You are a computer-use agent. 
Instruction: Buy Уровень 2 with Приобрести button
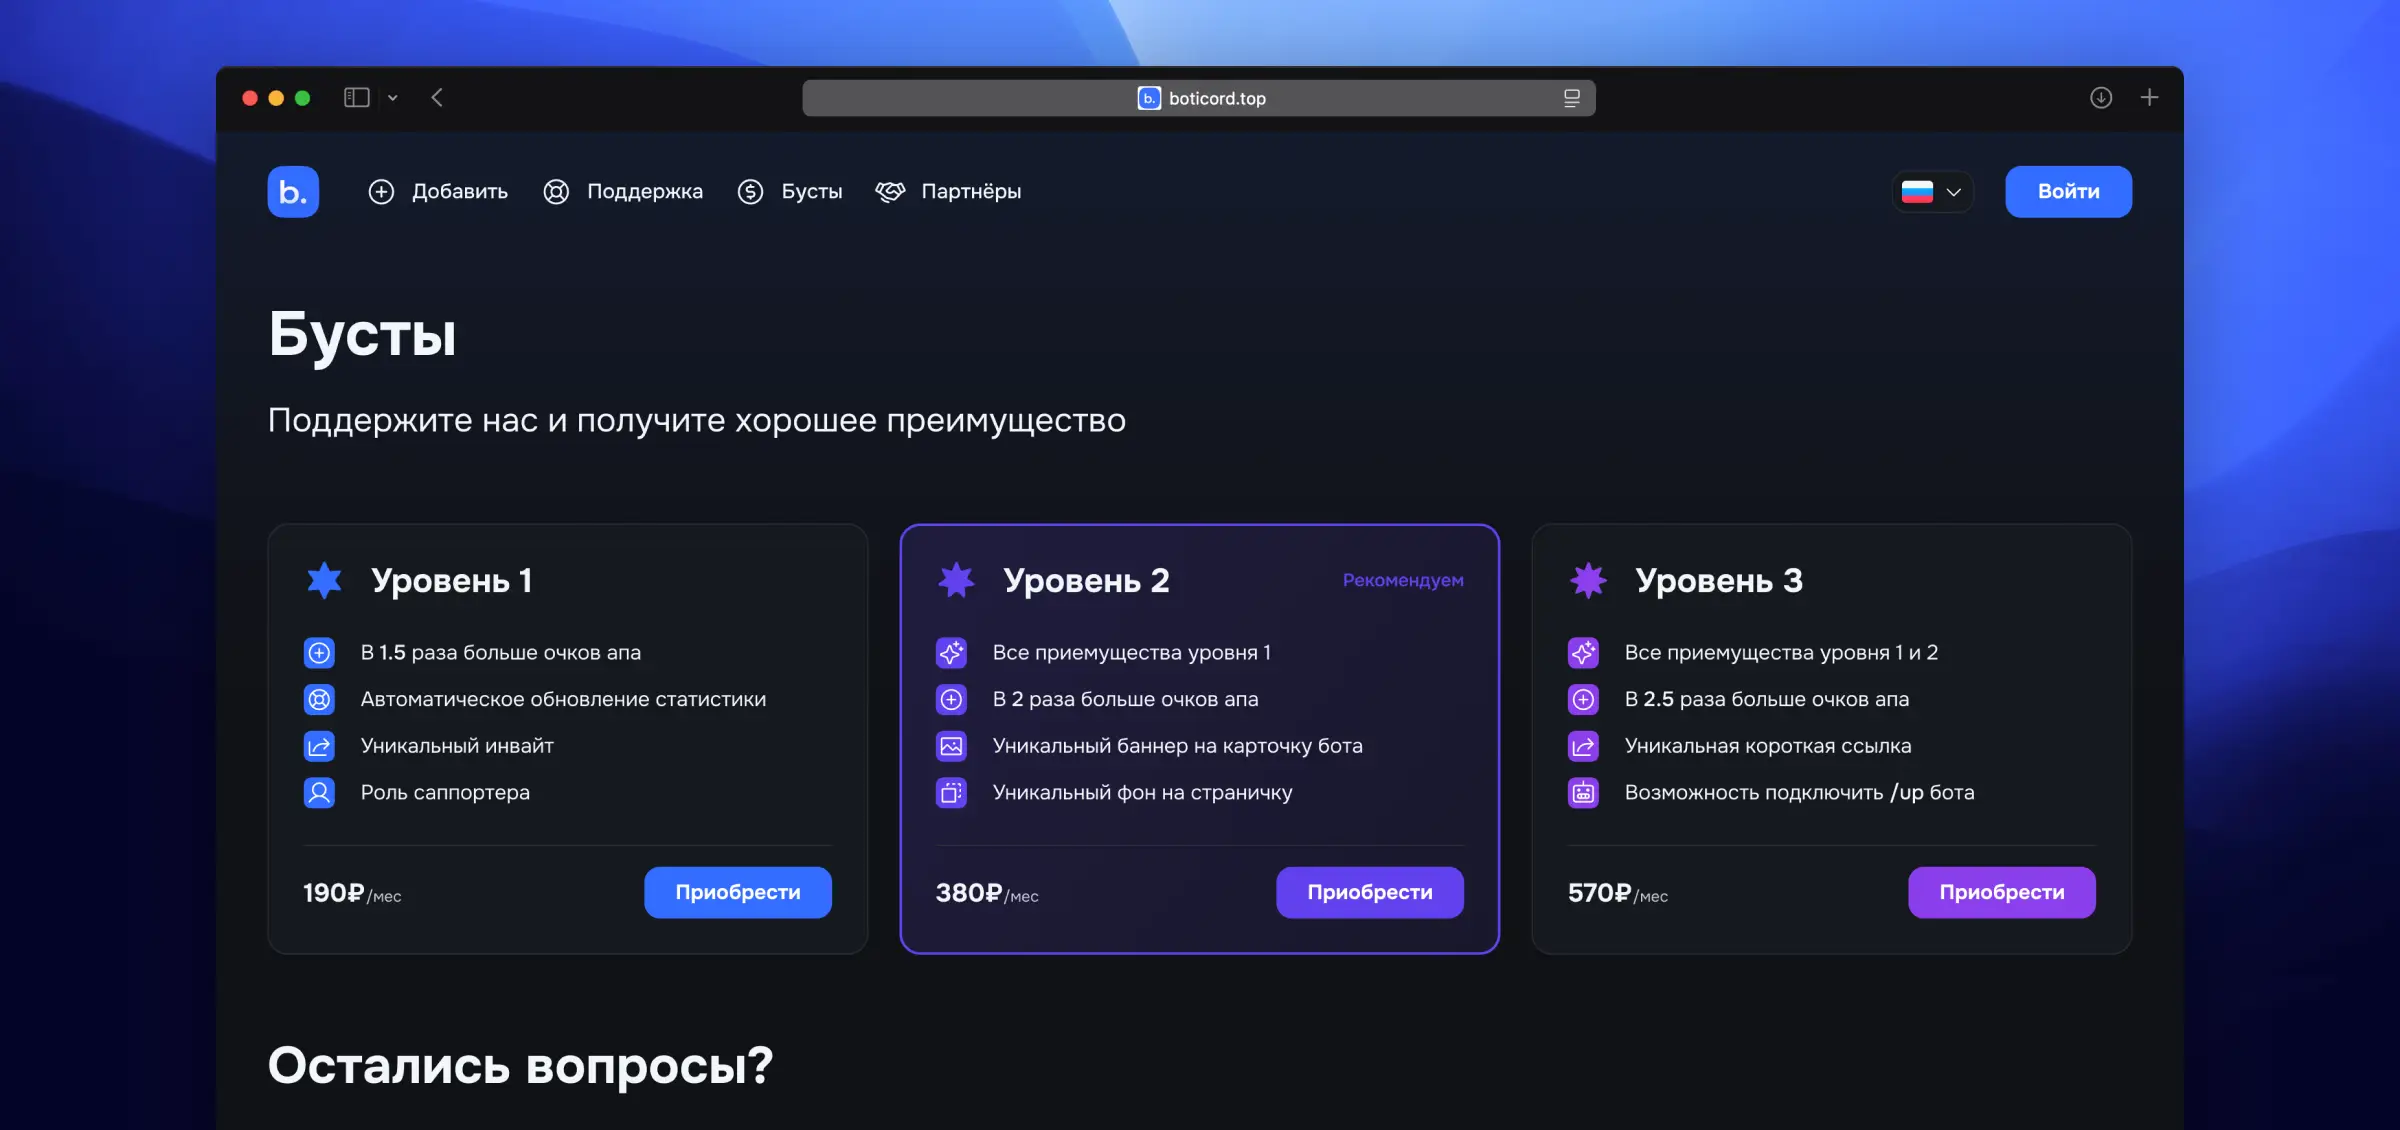pyautogui.click(x=1370, y=892)
